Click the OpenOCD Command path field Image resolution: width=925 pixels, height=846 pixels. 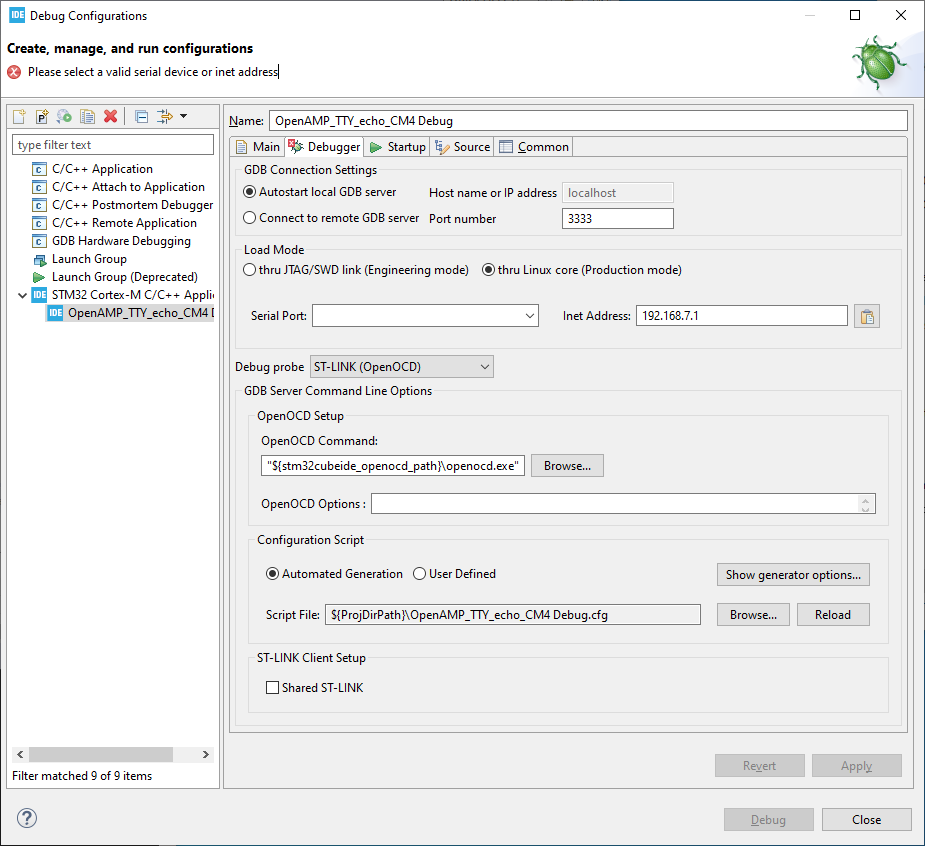[393, 466]
